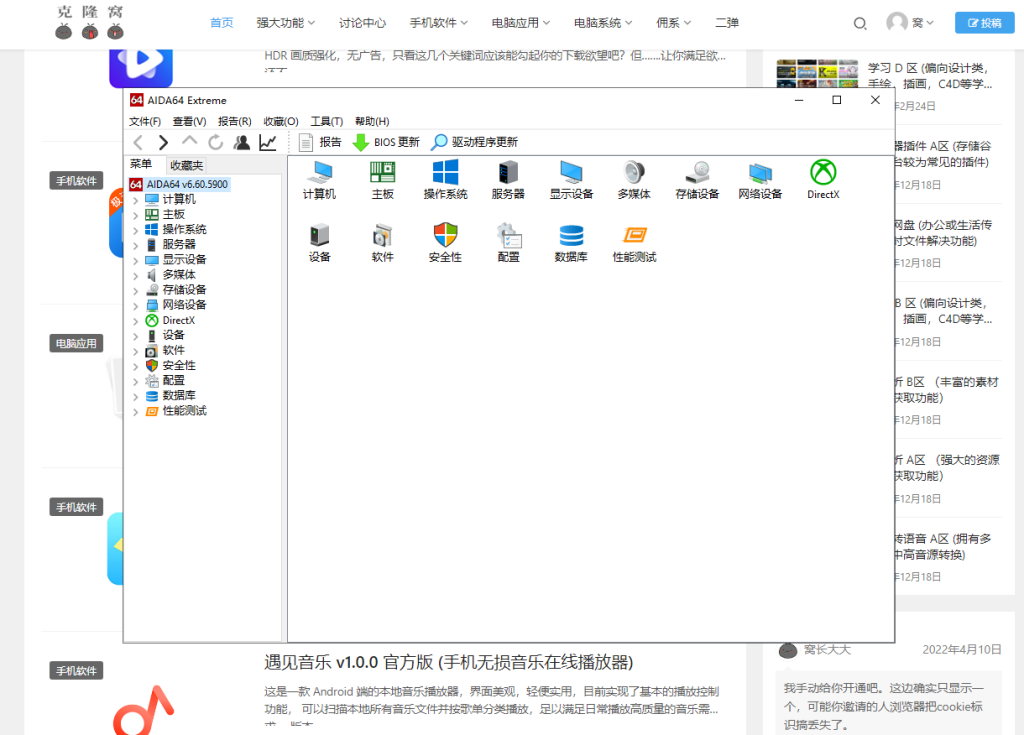Click the Forward arrow in AIDA64 toolbar

coord(163,142)
